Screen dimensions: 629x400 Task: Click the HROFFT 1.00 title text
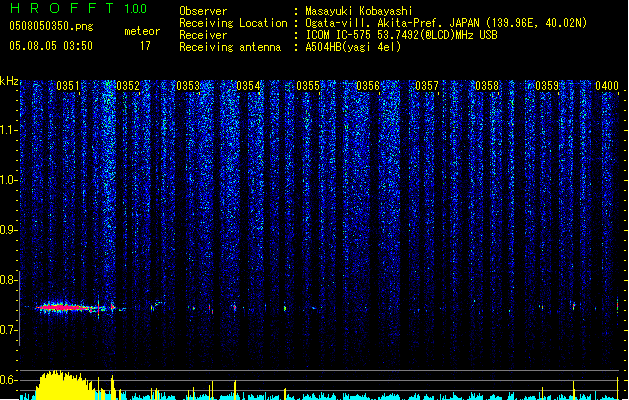tap(78, 8)
